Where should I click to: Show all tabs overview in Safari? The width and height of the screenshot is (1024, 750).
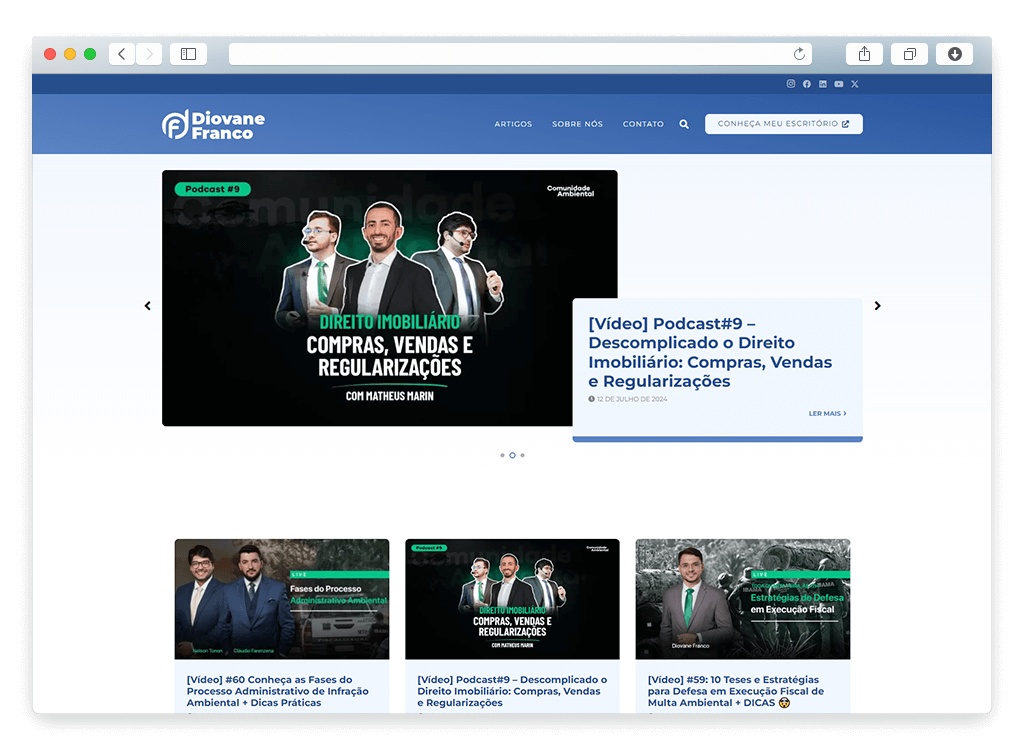click(x=909, y=54)
